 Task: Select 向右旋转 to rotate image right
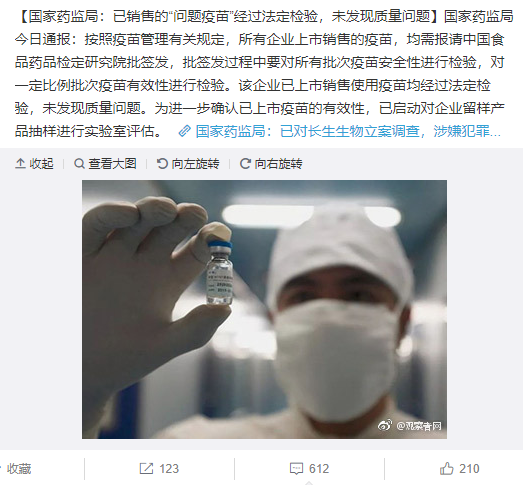click(271, 163)
